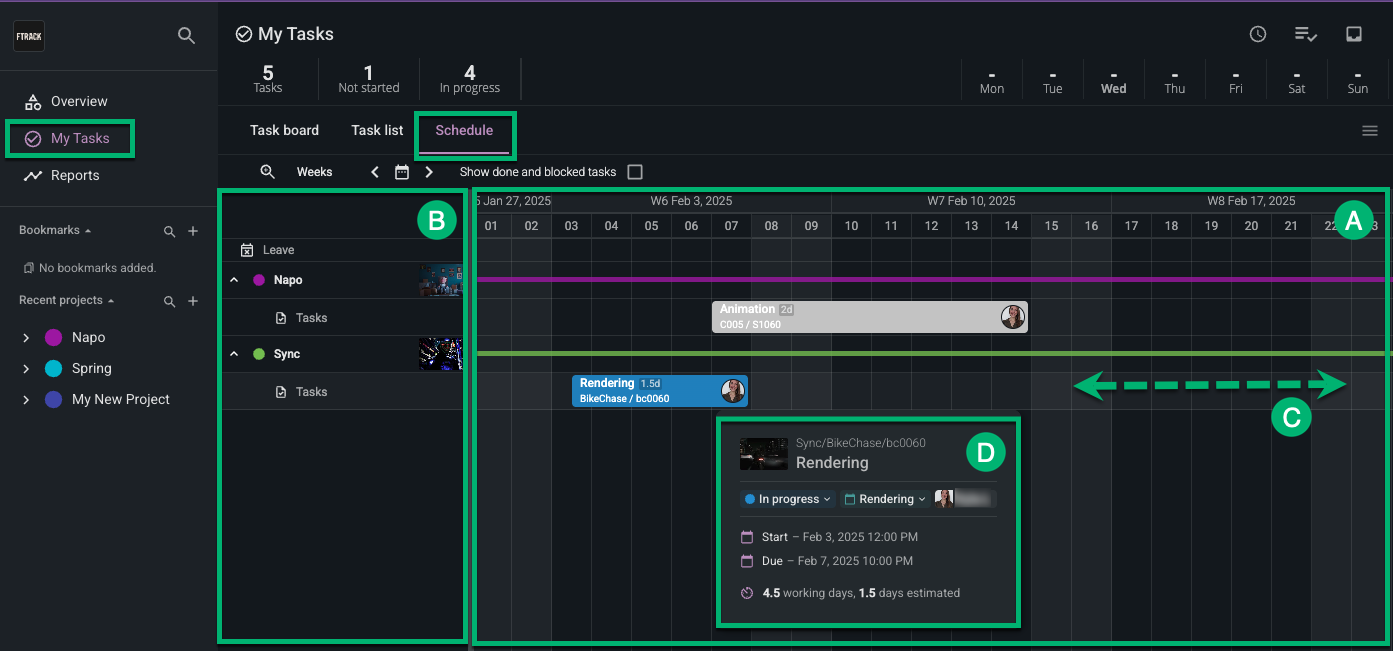Click the completed tasks list icon

click(x=1306, y=33)
